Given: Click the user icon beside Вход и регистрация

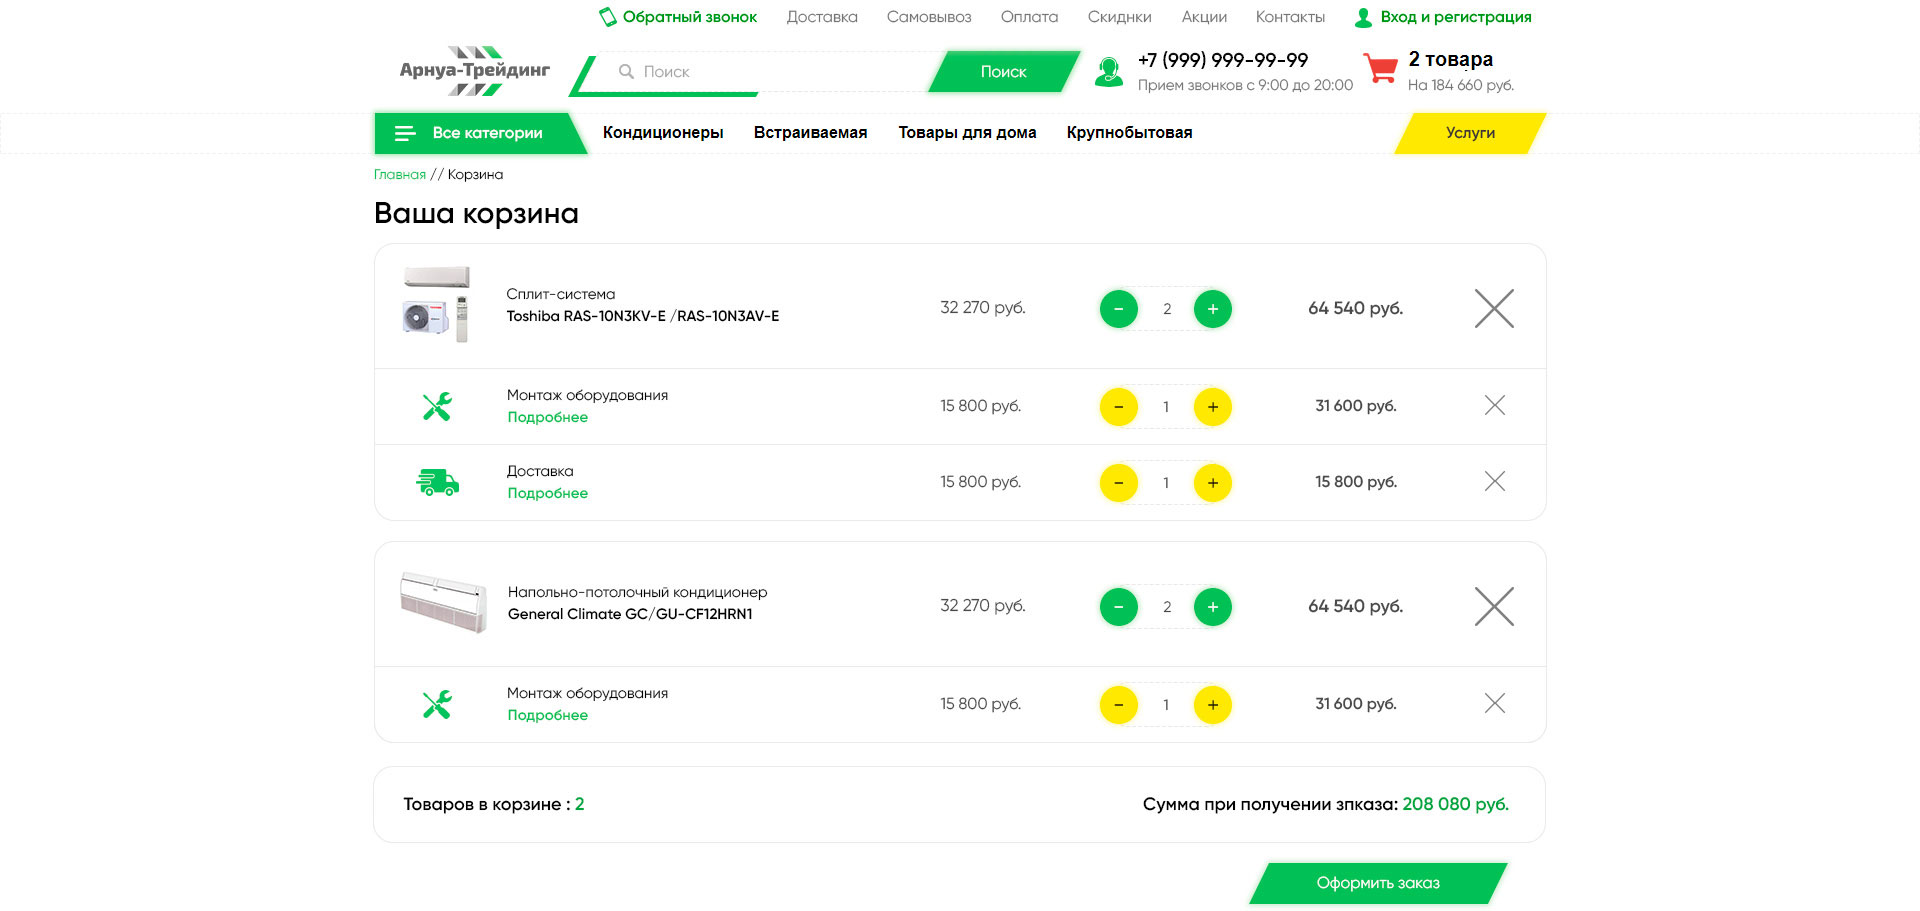Looking at the screenshot, I should [x=1363, y=18].
